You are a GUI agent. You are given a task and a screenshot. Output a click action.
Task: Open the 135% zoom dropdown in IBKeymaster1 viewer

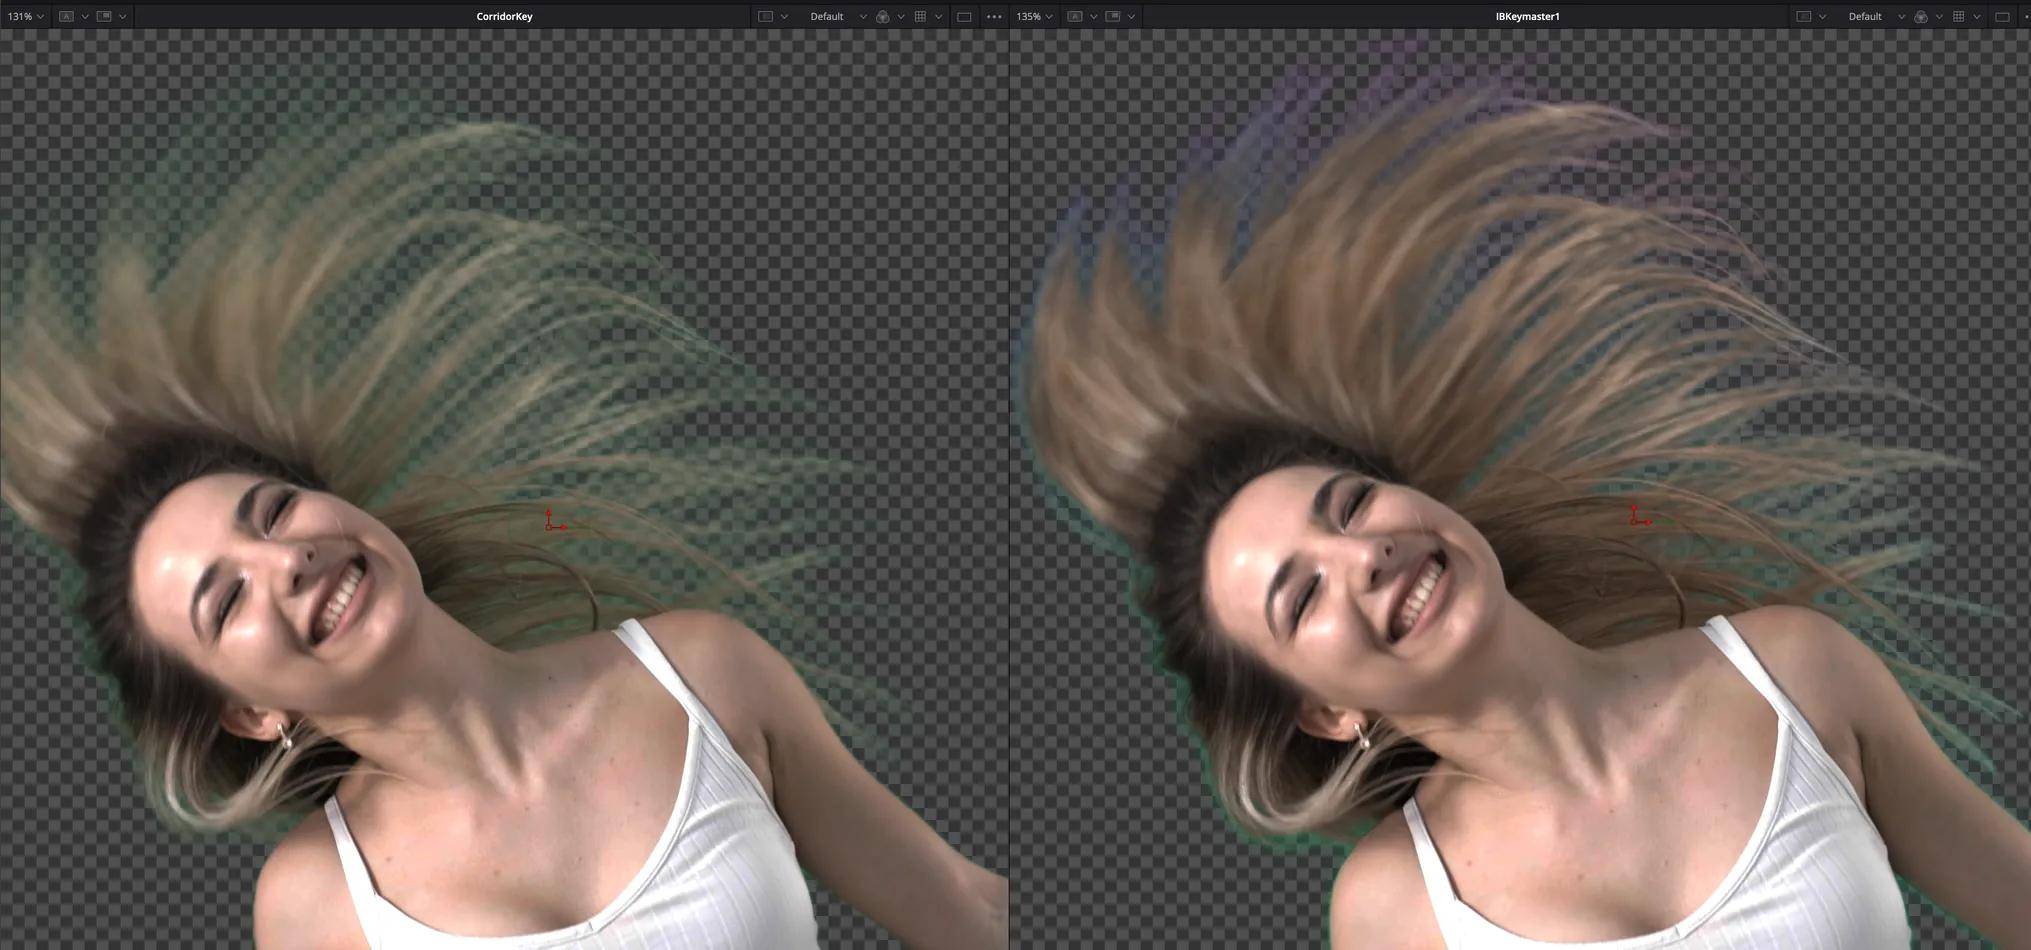(1035, 16)
